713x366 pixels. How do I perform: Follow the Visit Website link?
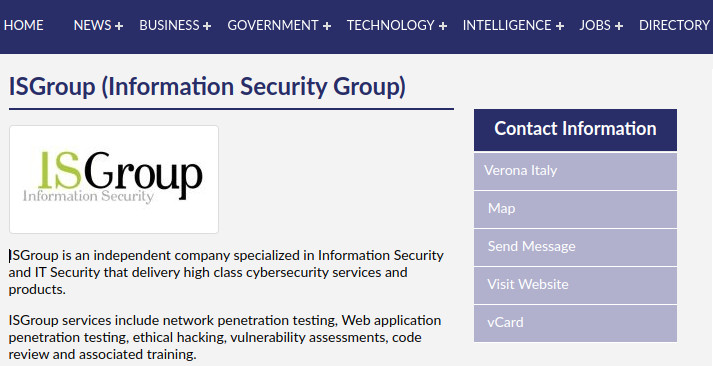coord(575,285)
